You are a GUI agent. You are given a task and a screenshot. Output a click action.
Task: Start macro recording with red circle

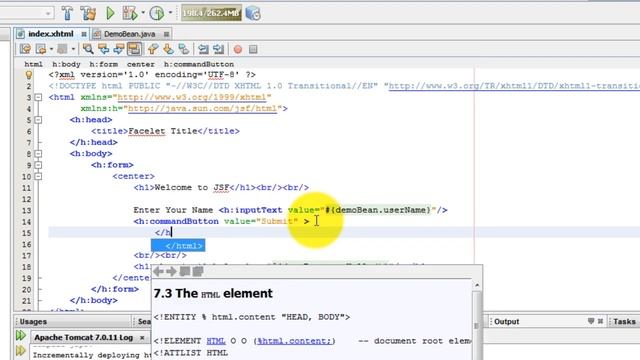pyautogui.click(x=238, y=49)
